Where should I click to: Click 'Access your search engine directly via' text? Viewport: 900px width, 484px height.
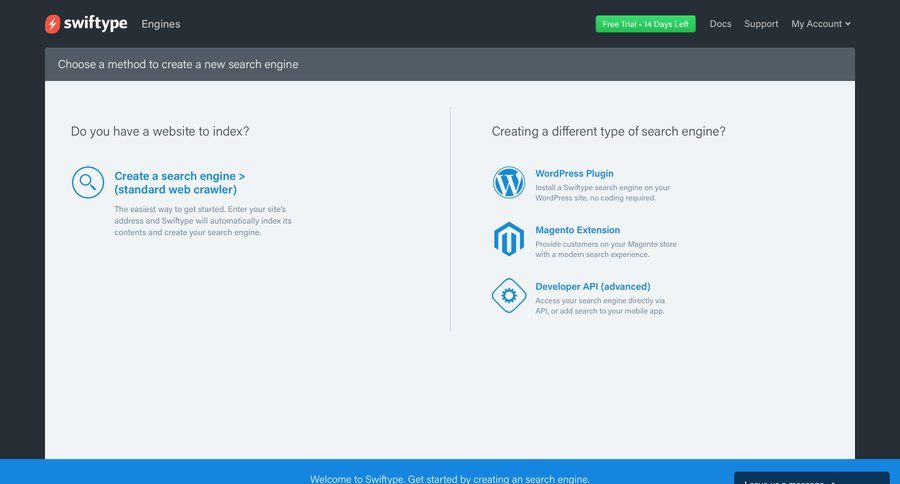[x=600, y=306]
